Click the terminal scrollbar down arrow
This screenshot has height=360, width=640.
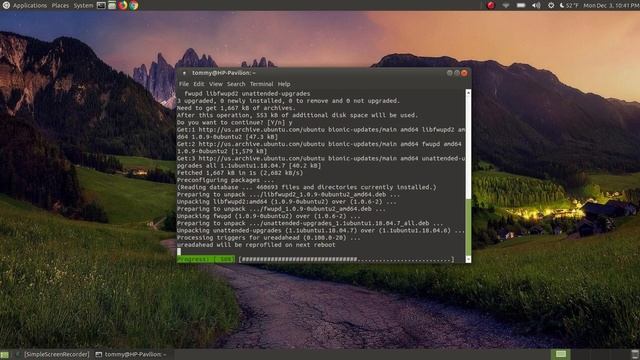click(468, 259)
